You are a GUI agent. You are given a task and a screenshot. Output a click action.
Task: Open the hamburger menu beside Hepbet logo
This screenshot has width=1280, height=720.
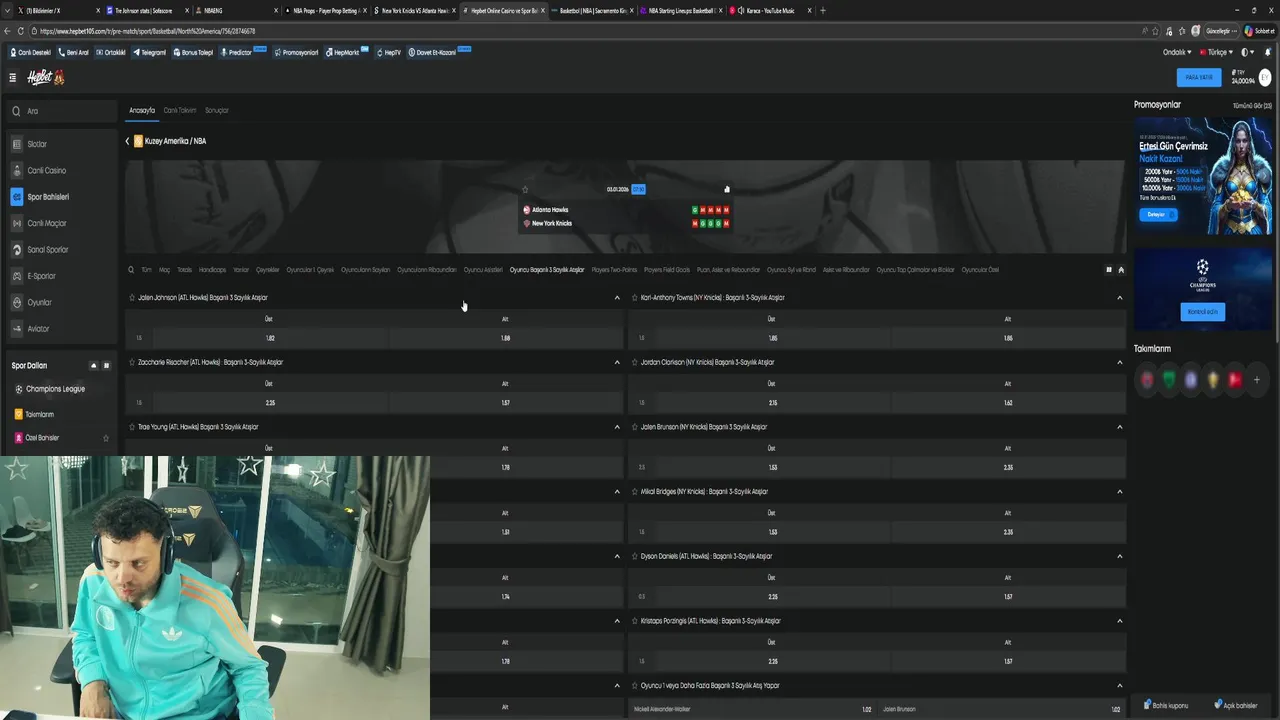click(x=13, y=77)
